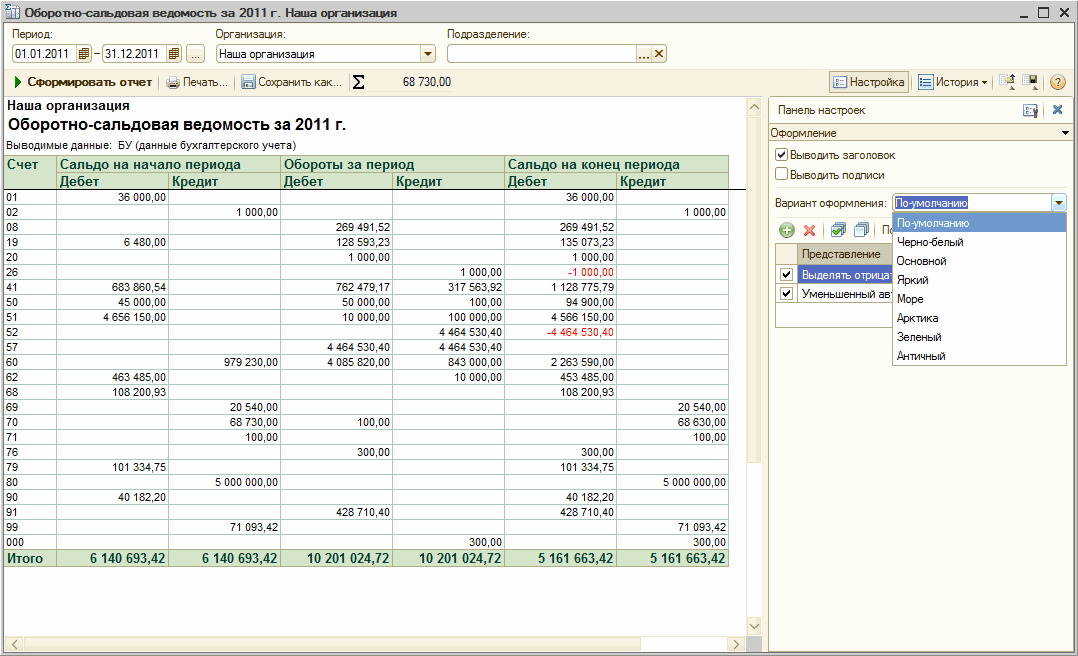
Task: Uncheck the Выделять отрицательные row checkbox
Action: coord(786,274)
